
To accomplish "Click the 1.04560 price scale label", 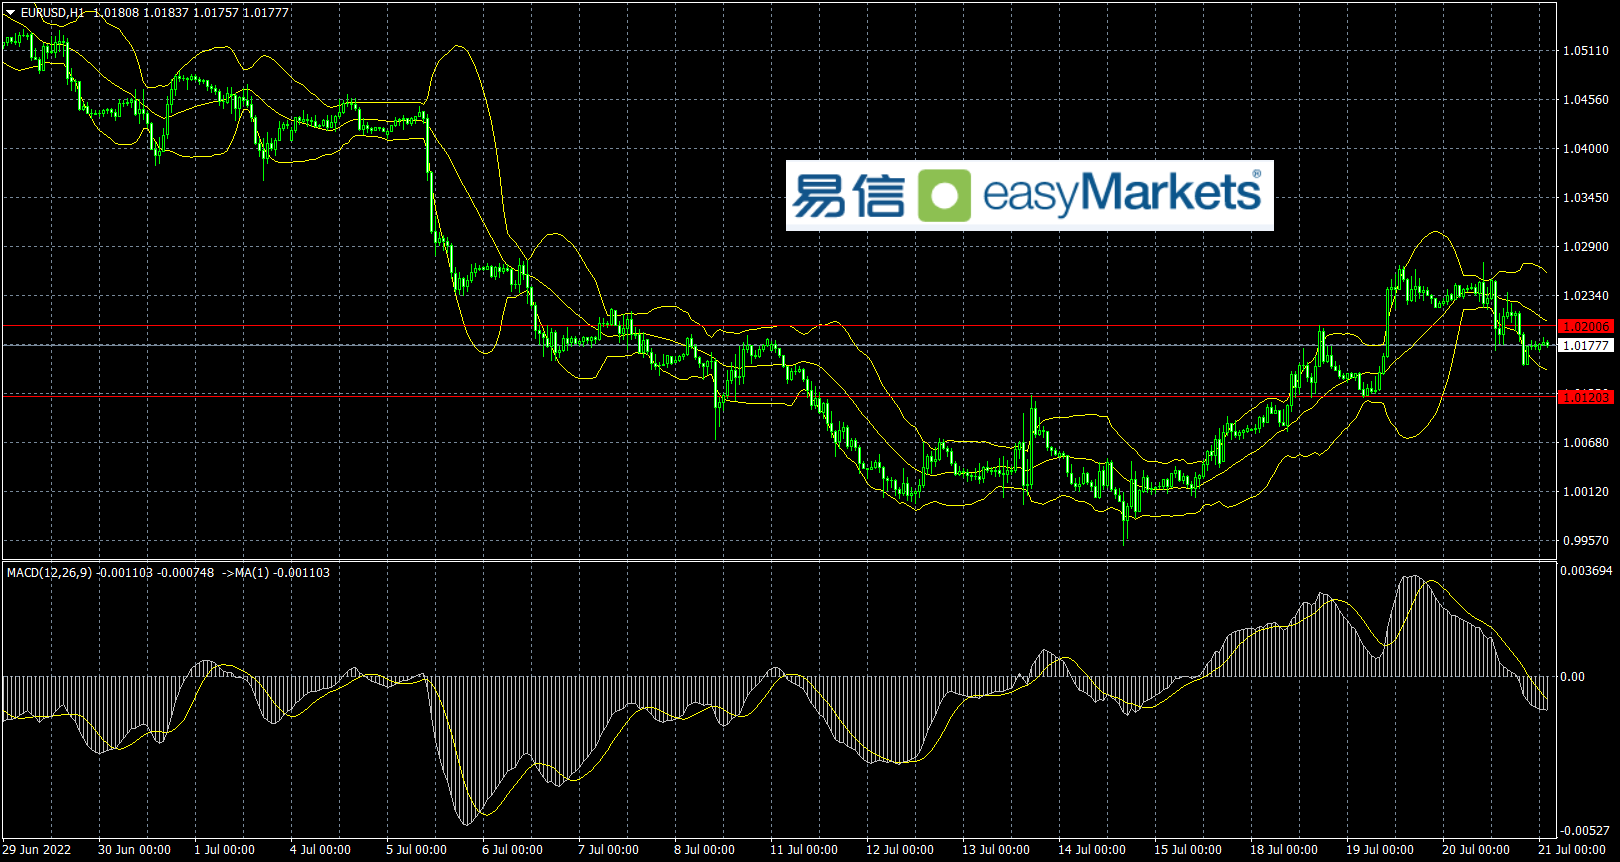I will pyautogui.click(x=1586, y=100).
